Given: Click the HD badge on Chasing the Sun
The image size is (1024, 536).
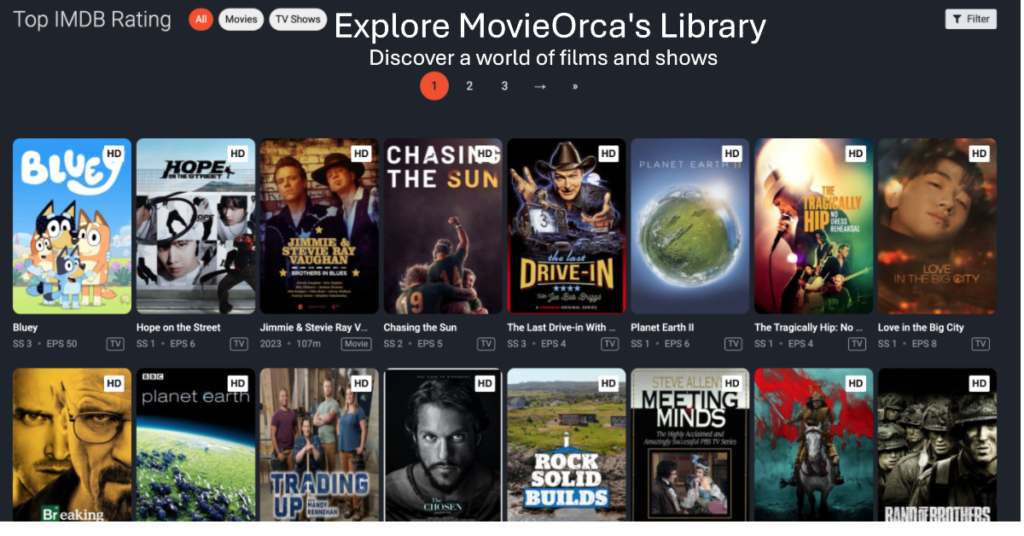Looking at the screenshot, I should (x=485, y=153).
